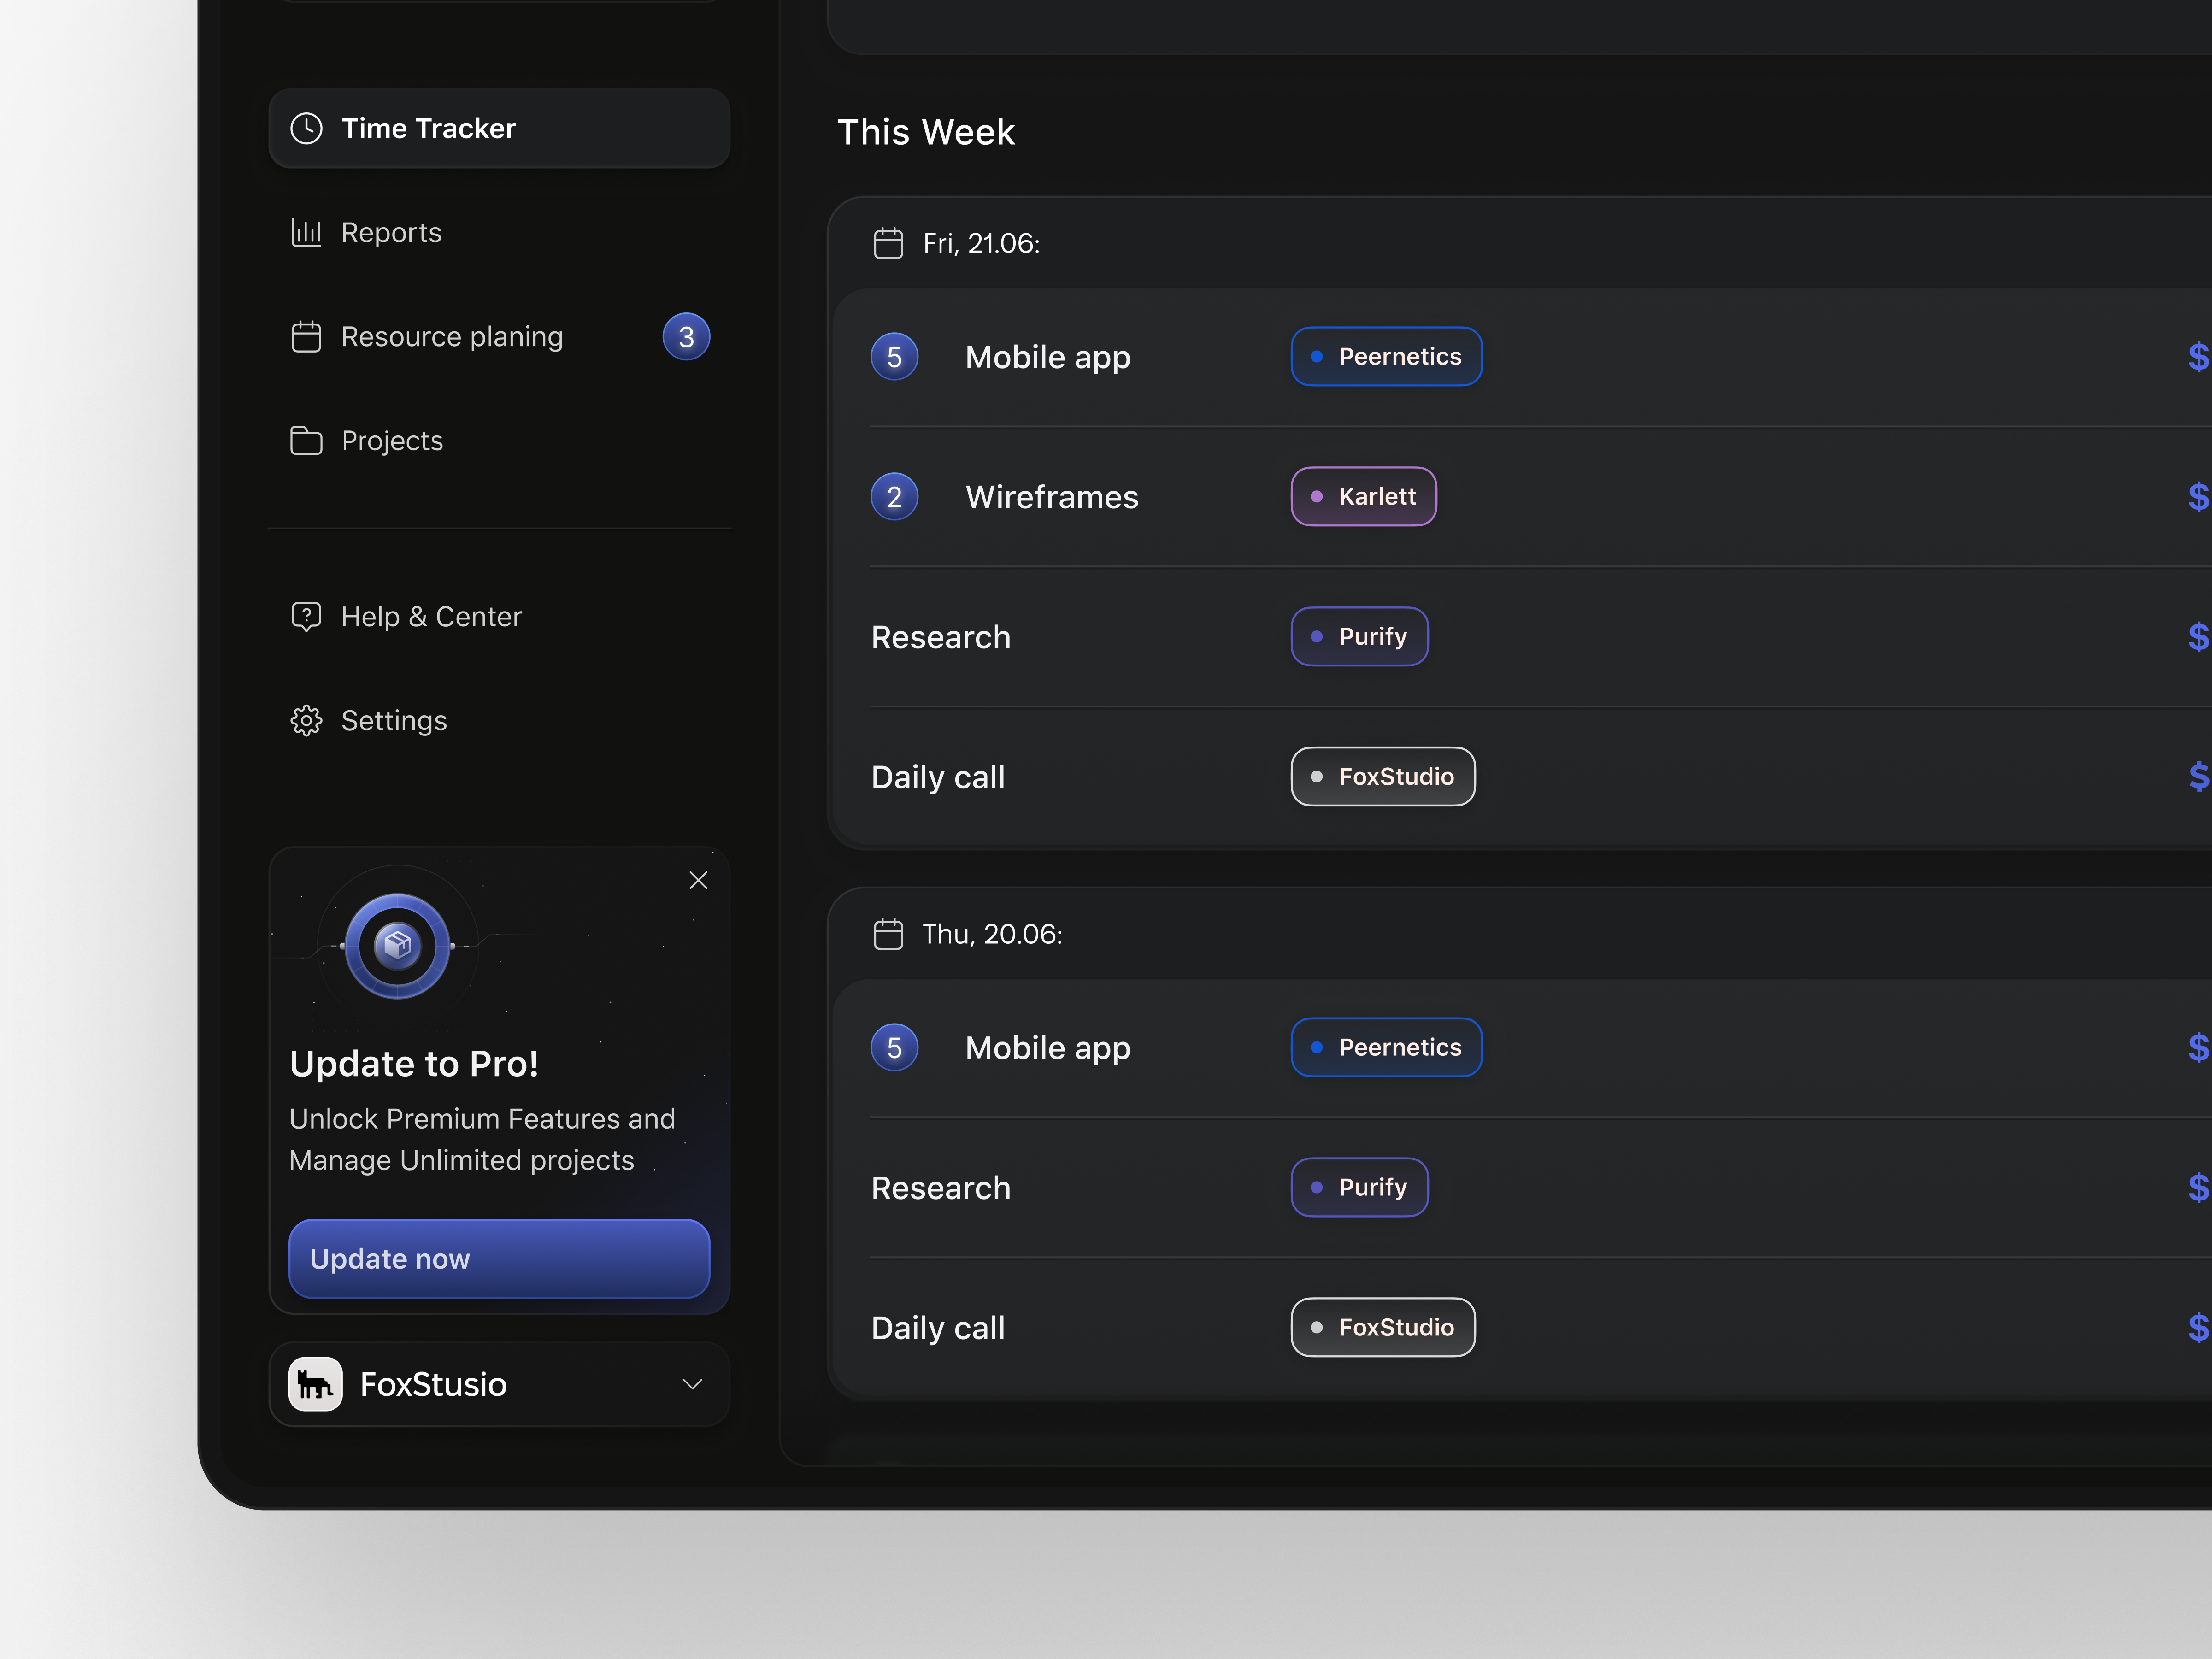
Task: Click the Pro package orb icon
Action: pyautogui.click(x=397, y=945)
